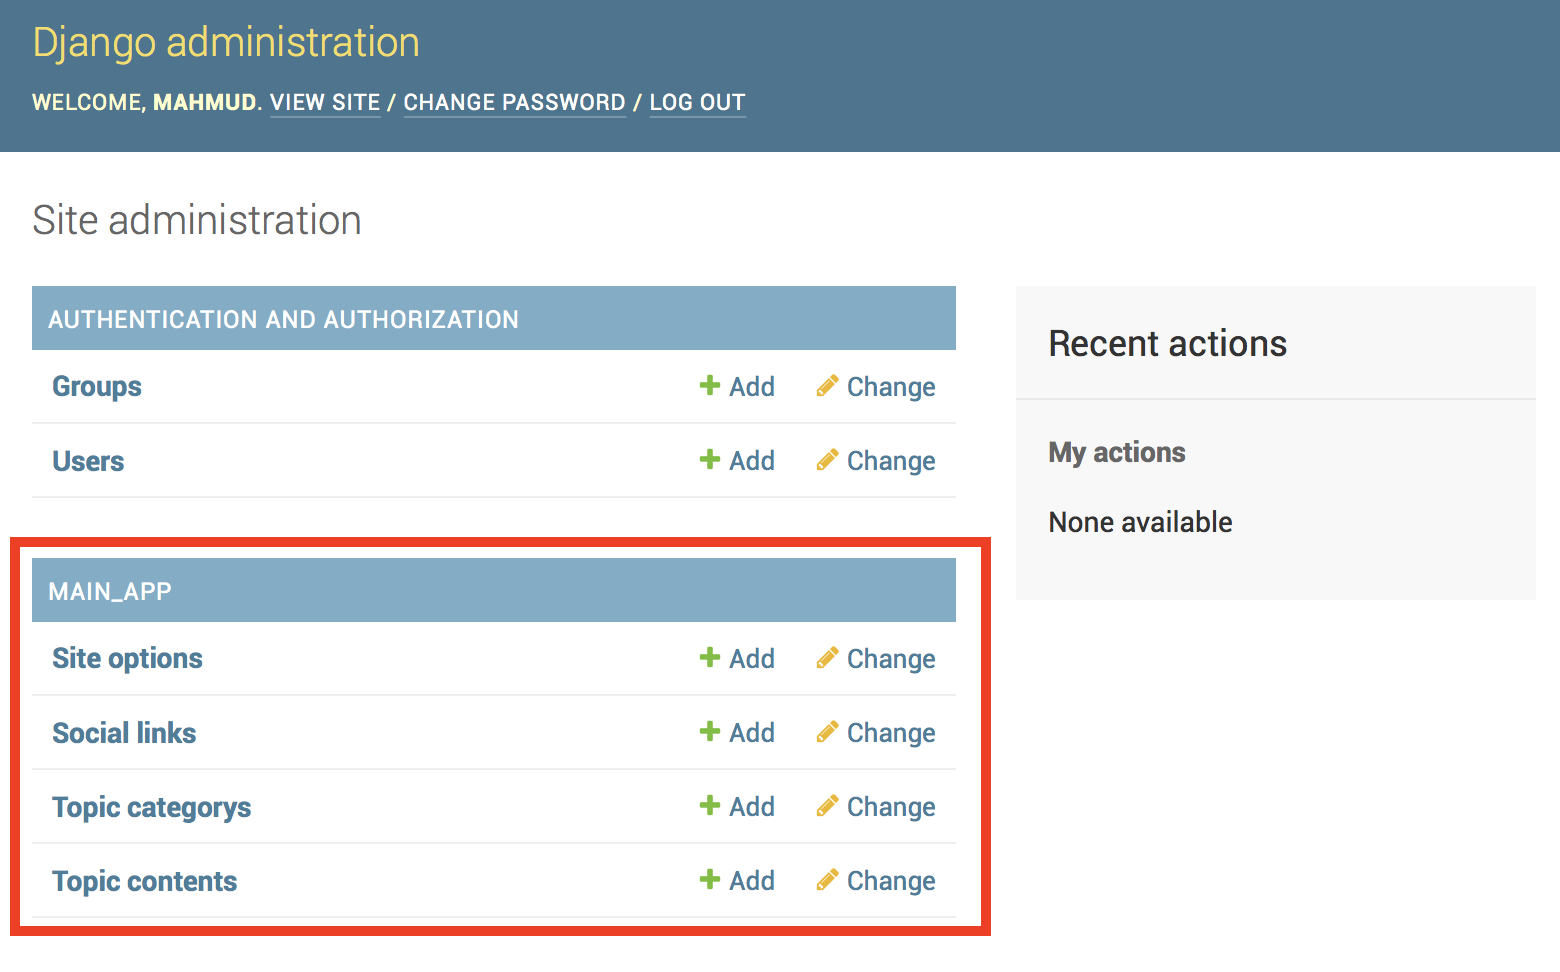
Task: Click the Django administration title
Action: (x=226, y=43)
